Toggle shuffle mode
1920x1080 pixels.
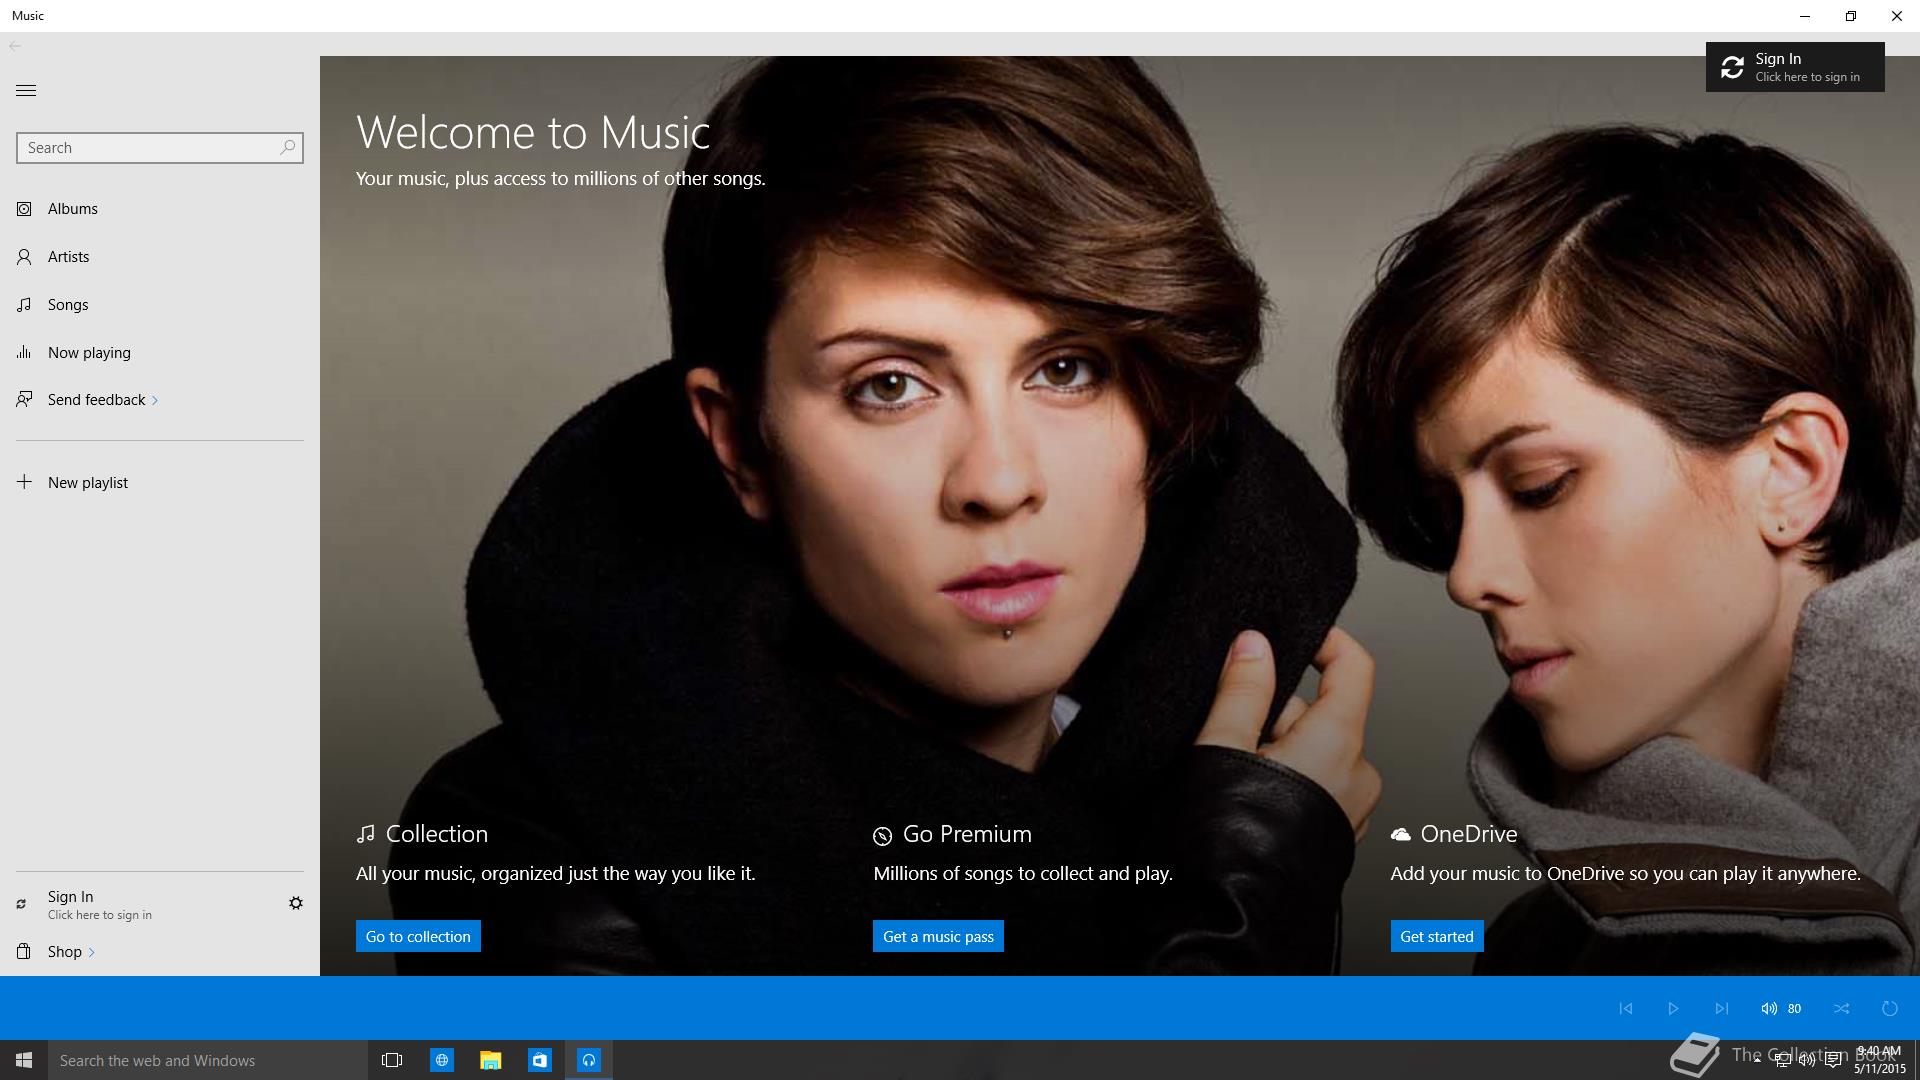click(x=1842, y=1008)
